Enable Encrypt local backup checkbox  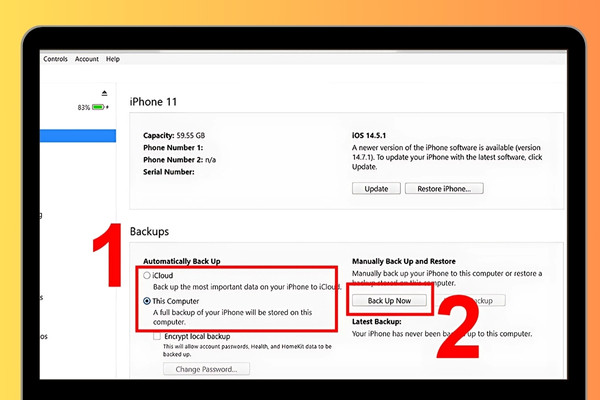[157, 336]
